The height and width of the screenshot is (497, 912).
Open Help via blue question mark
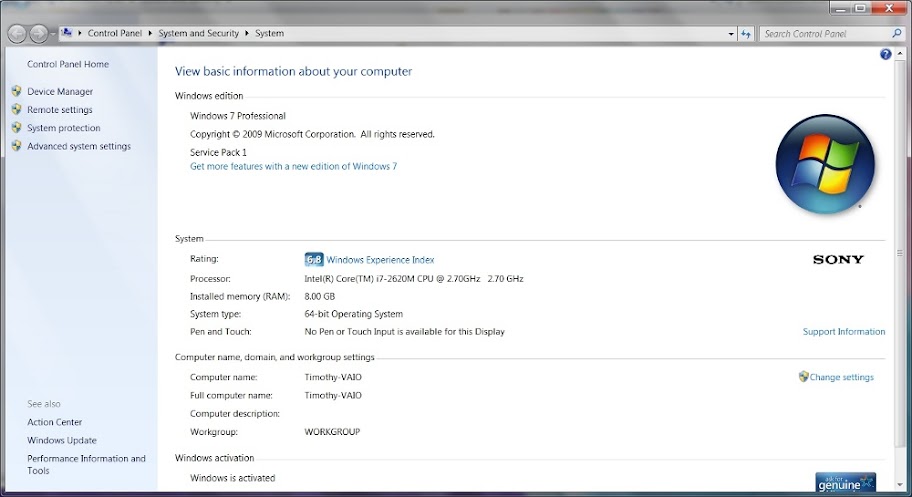885,54
